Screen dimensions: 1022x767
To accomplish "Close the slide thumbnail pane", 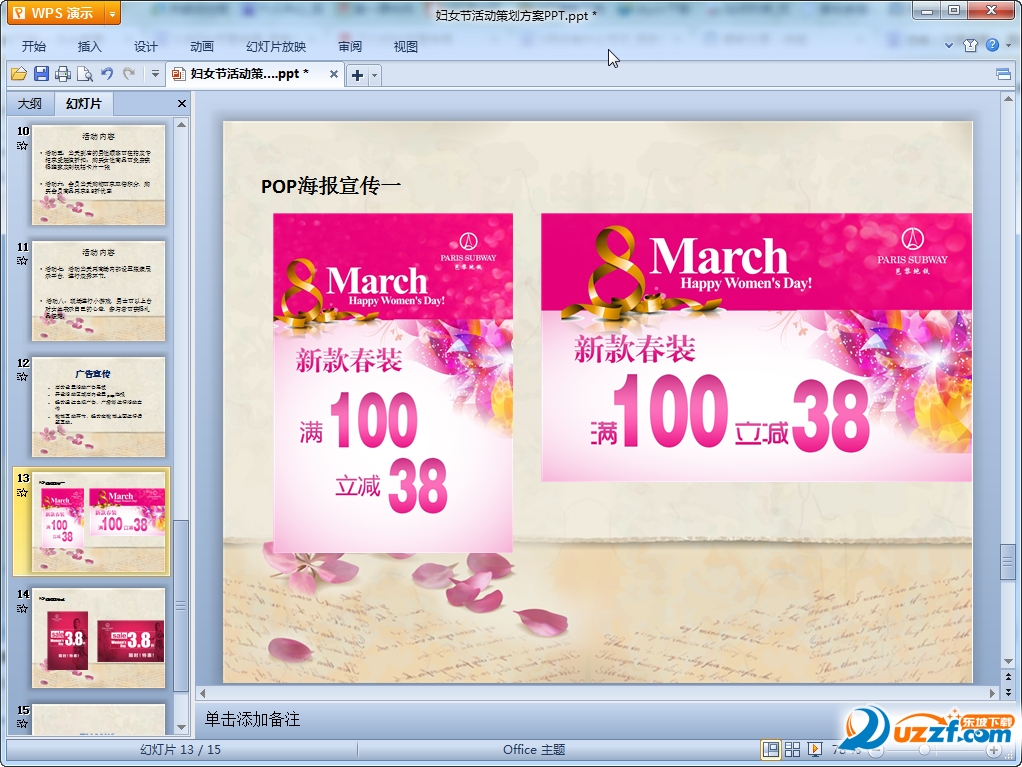I will 182,104.
